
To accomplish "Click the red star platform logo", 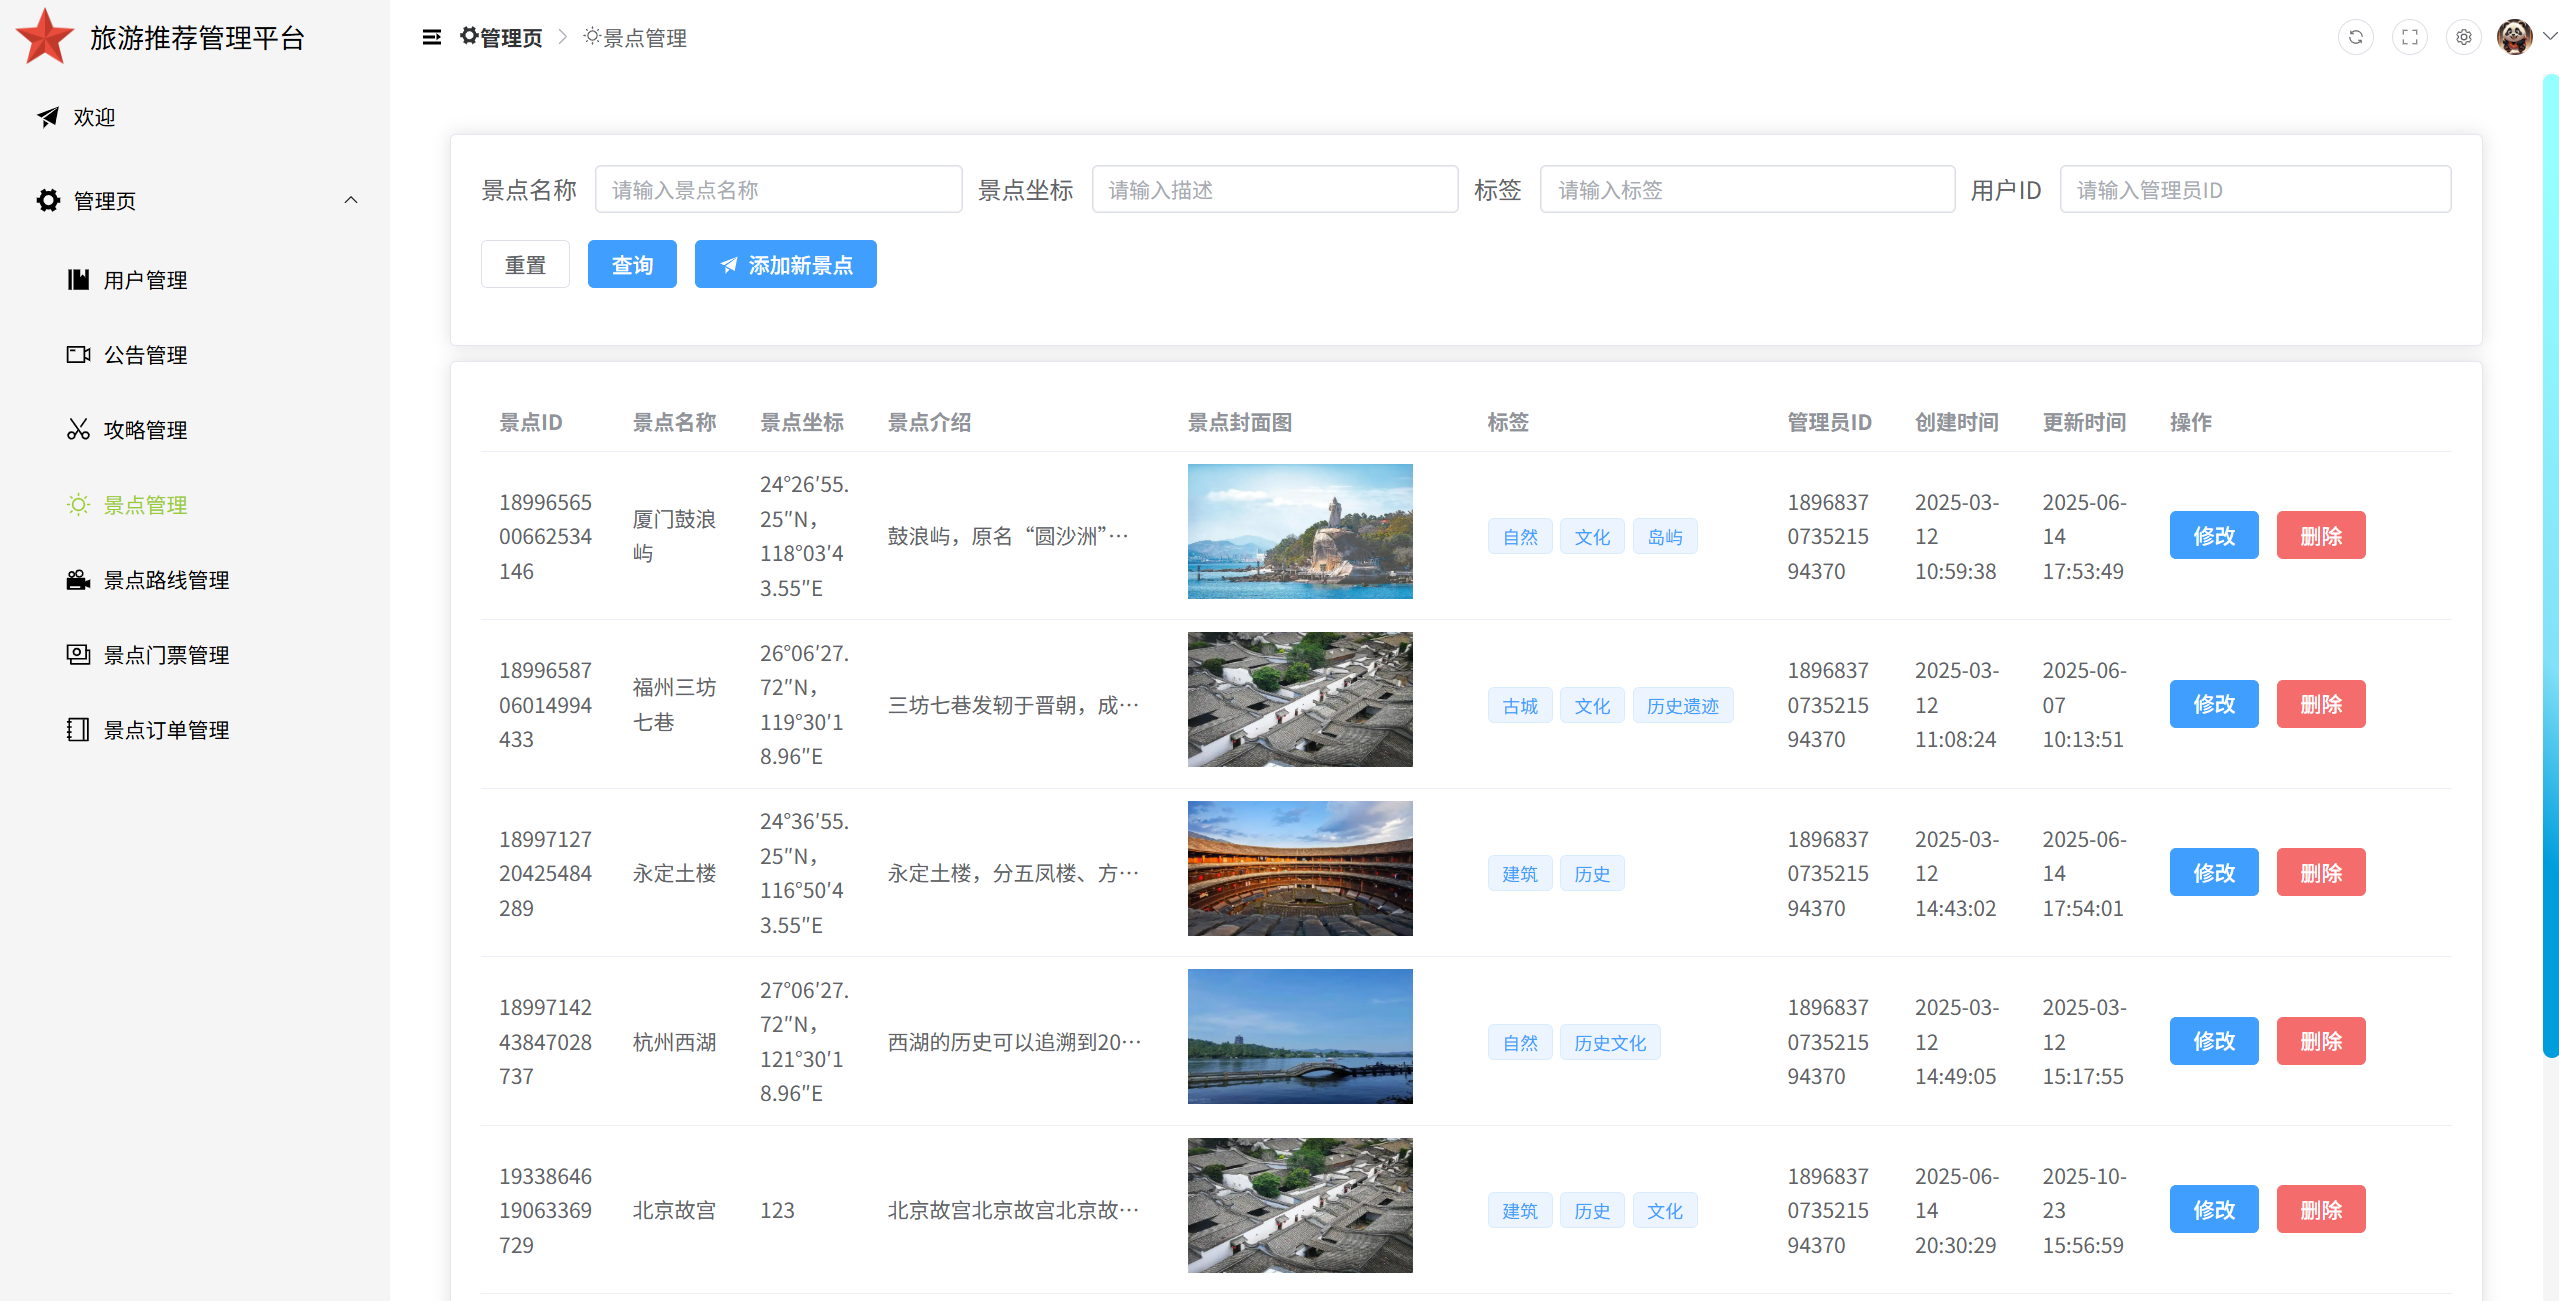I will 45,37.
